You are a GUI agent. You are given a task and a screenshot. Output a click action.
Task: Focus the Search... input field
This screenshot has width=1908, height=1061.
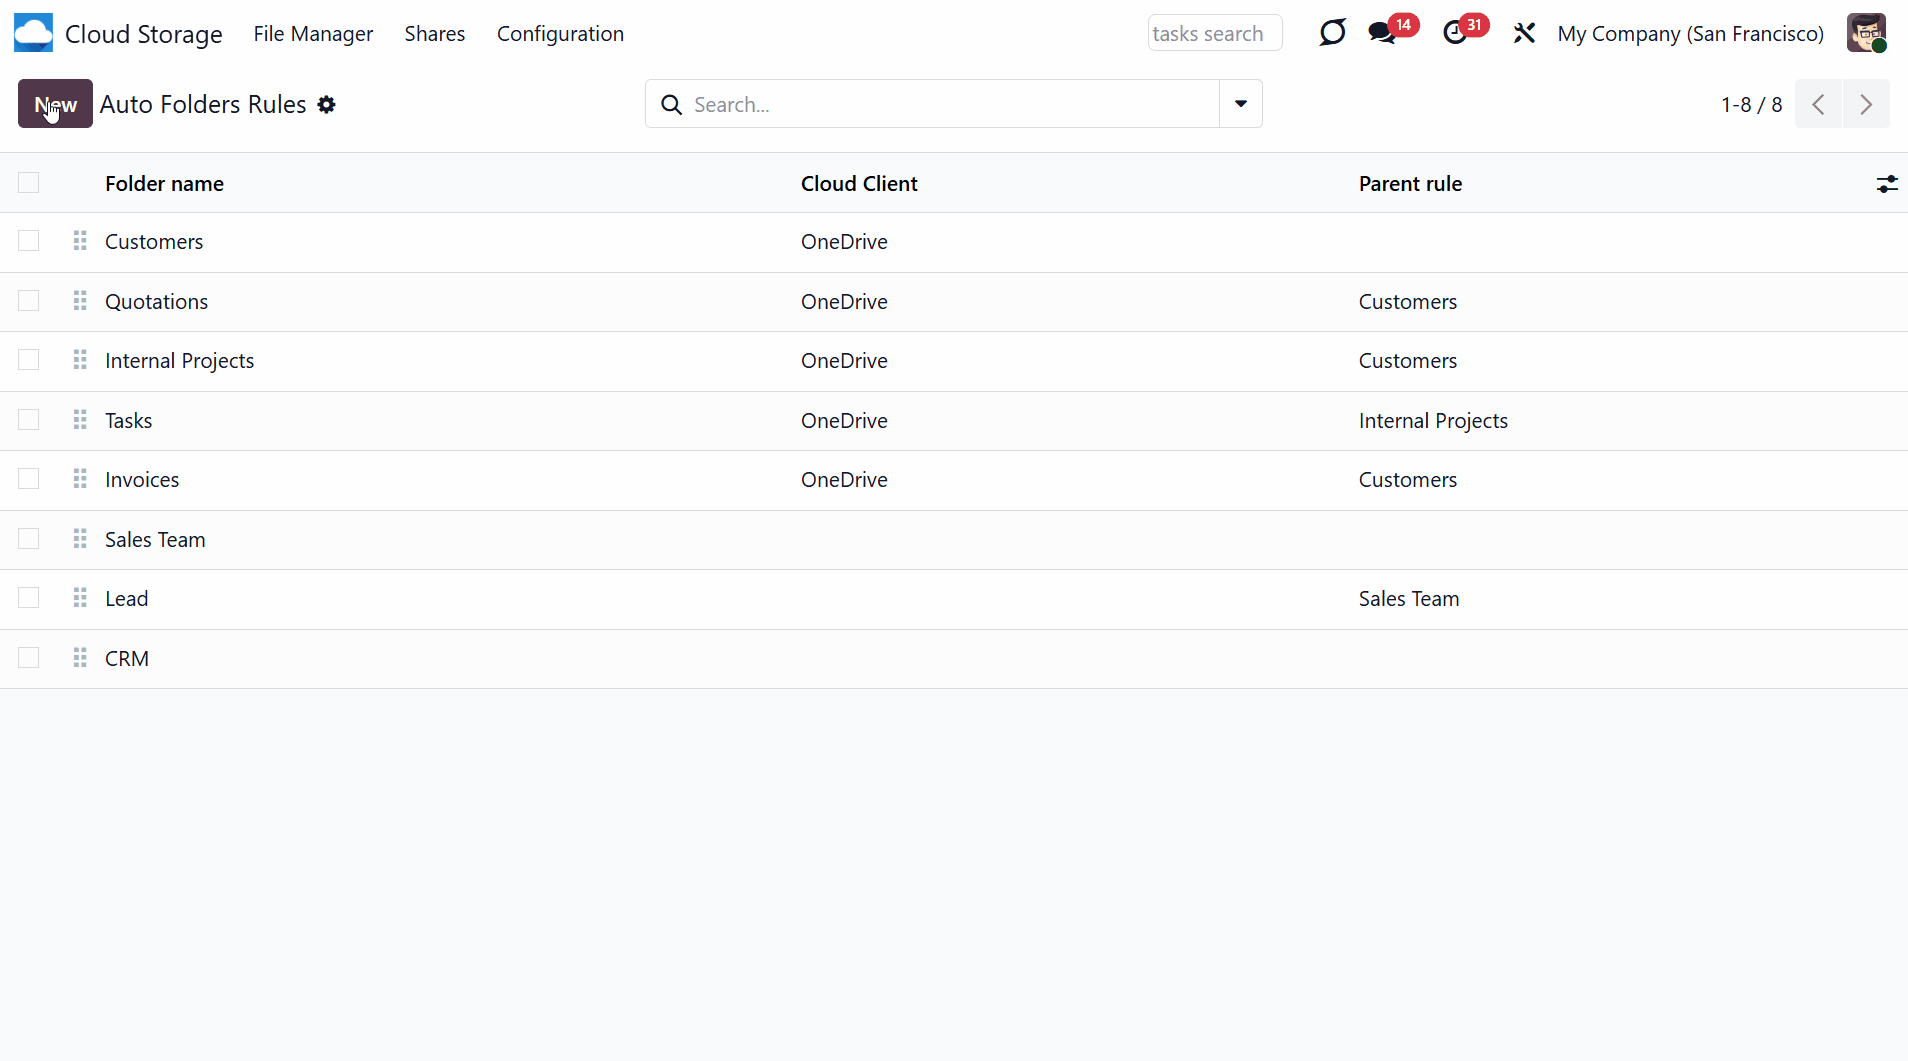[950, 104]
